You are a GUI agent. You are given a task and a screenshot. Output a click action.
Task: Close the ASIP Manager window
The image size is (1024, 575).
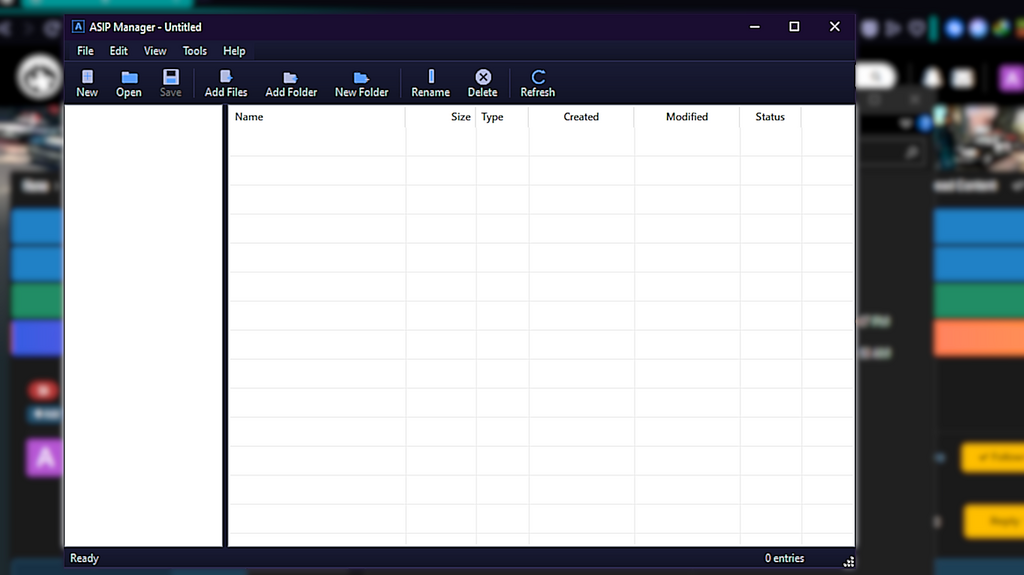pyautogui.click(x=835, y=27)
